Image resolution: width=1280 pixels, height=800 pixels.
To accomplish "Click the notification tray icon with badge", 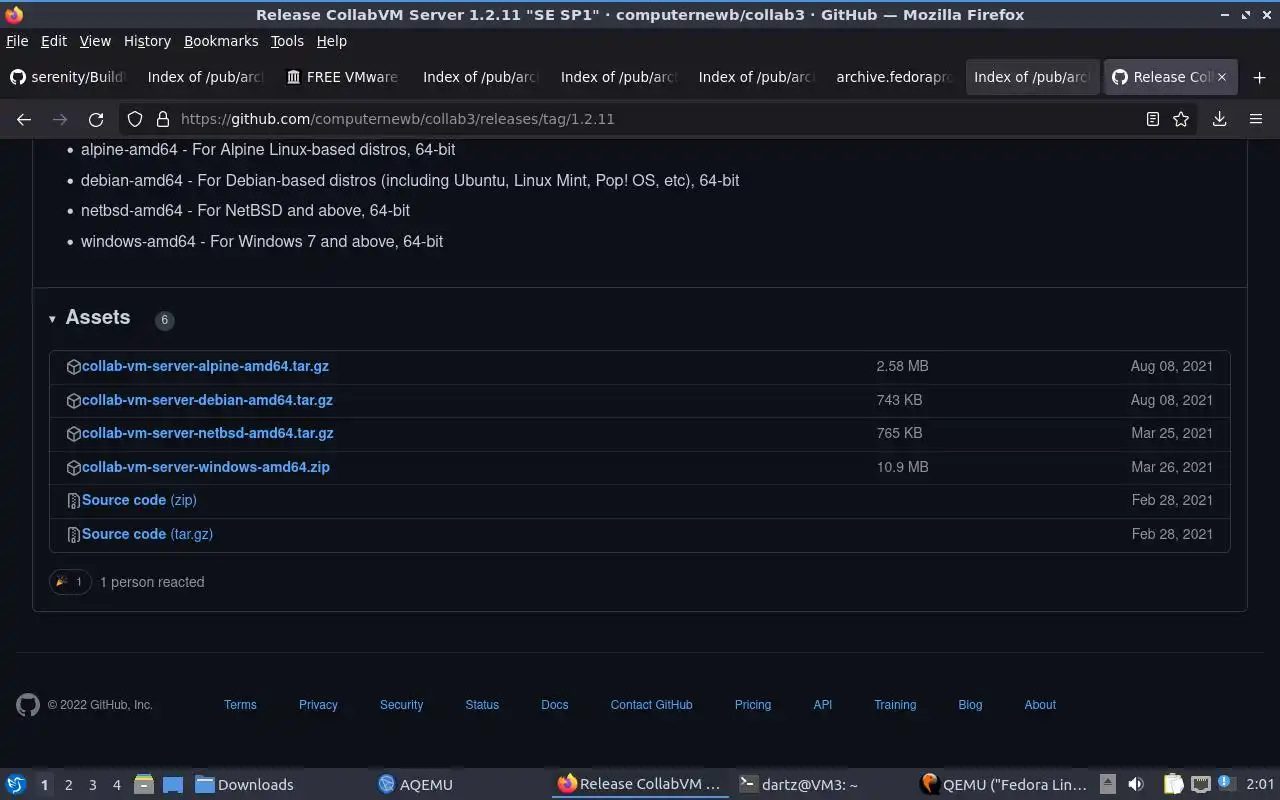I will [x=1227, y=784].
